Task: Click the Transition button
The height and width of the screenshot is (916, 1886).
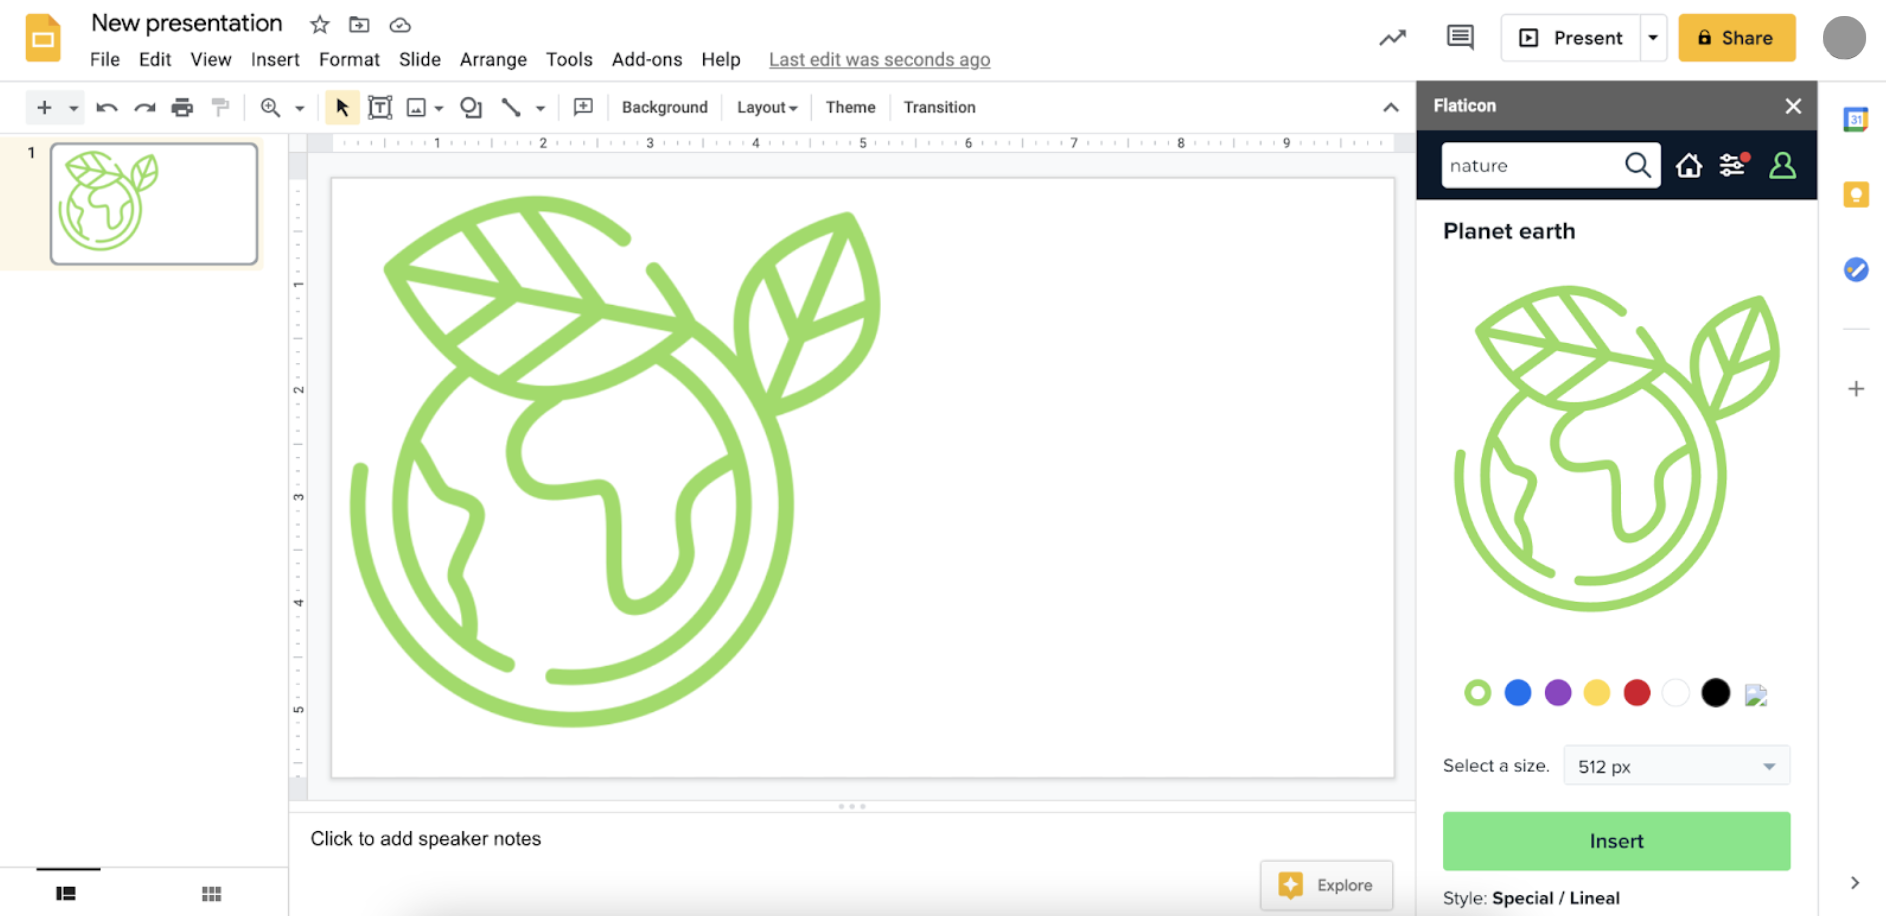Action: [939, 107]
